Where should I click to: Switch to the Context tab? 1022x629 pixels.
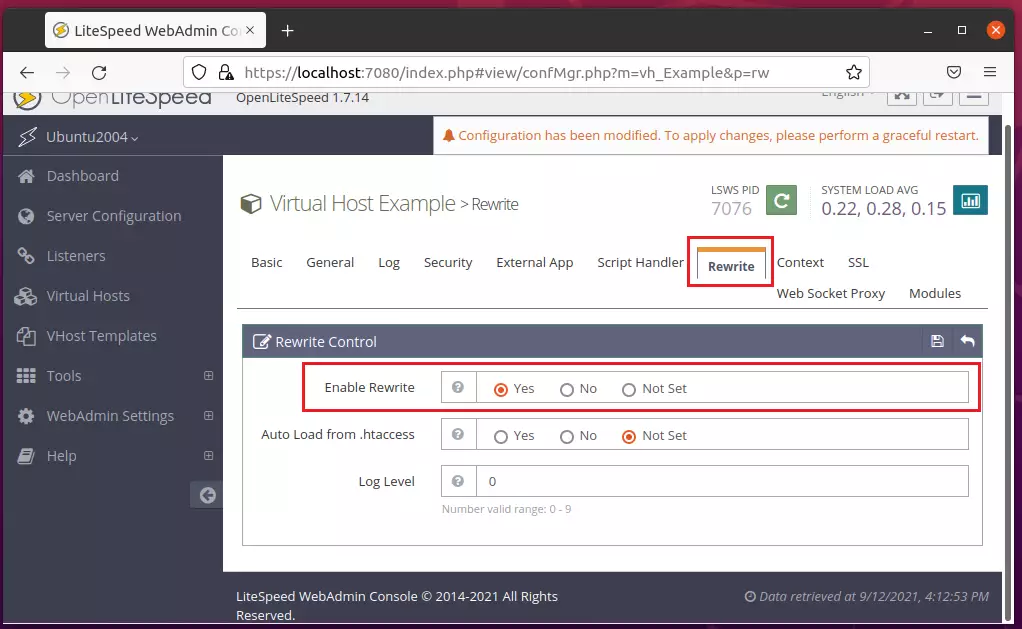[800, 262]
